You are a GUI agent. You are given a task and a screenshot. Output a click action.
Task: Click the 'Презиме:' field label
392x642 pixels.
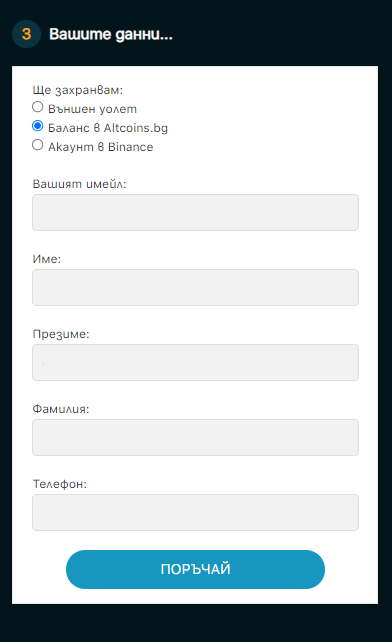[61, 334]
